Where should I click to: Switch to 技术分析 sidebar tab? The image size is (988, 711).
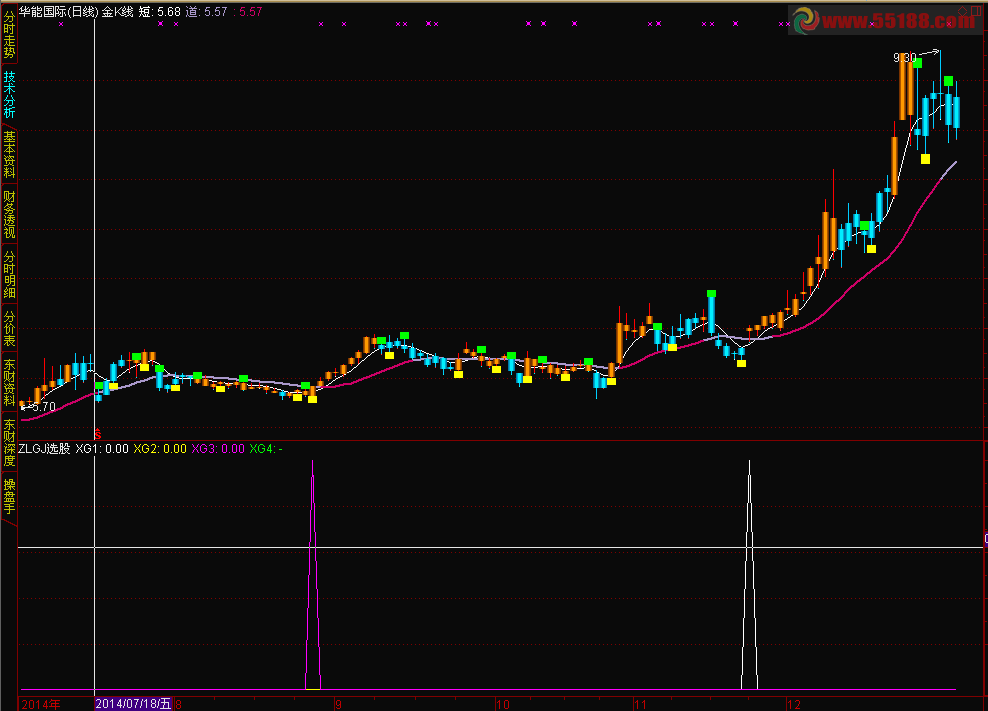[x=9, y=95]
